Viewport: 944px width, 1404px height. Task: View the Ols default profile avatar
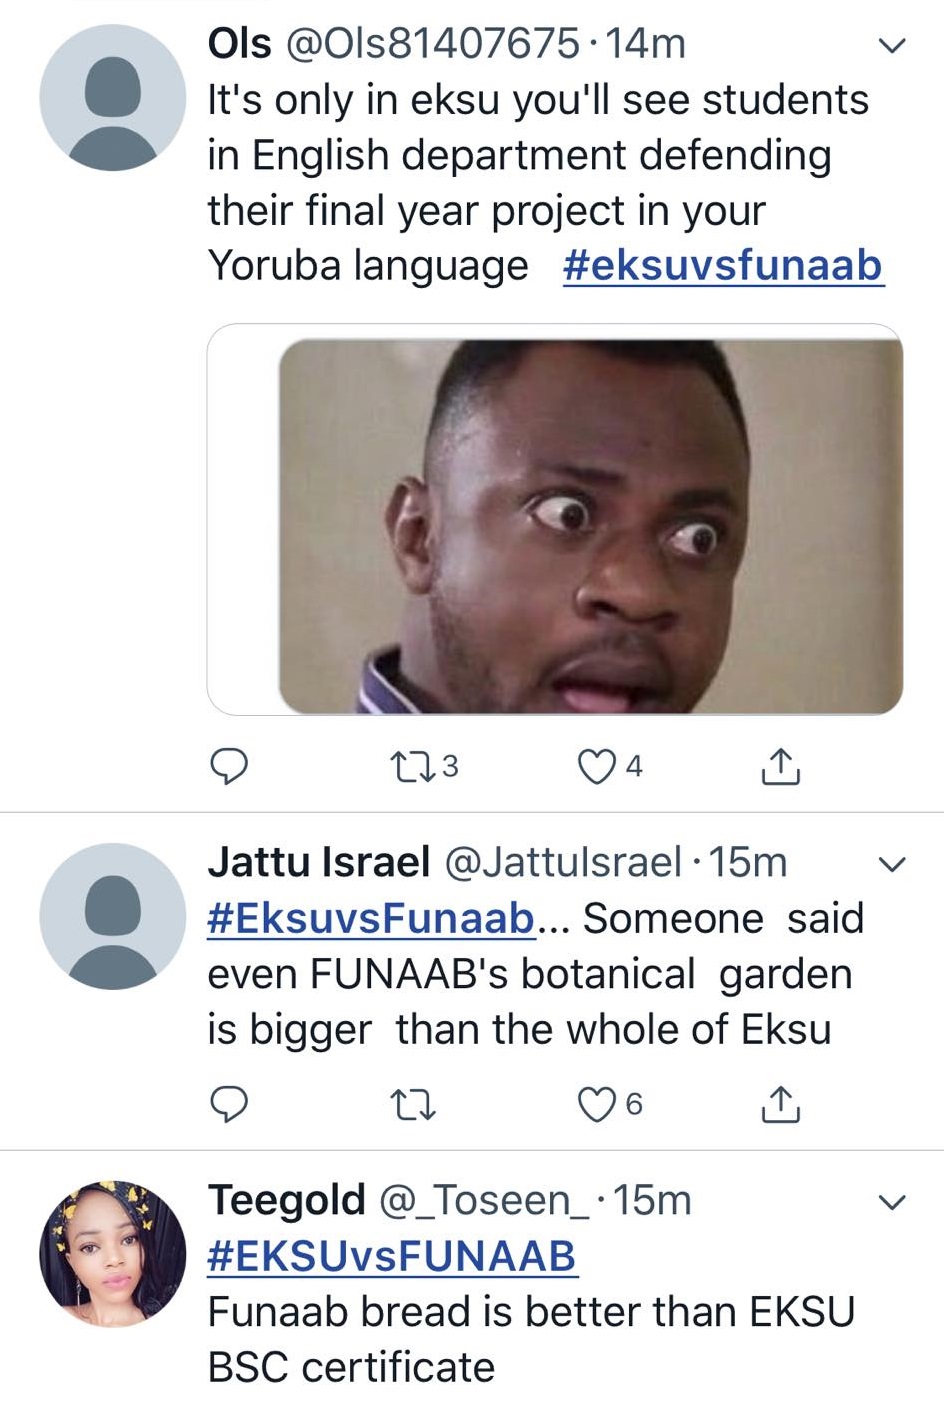[x=113, y=98]
